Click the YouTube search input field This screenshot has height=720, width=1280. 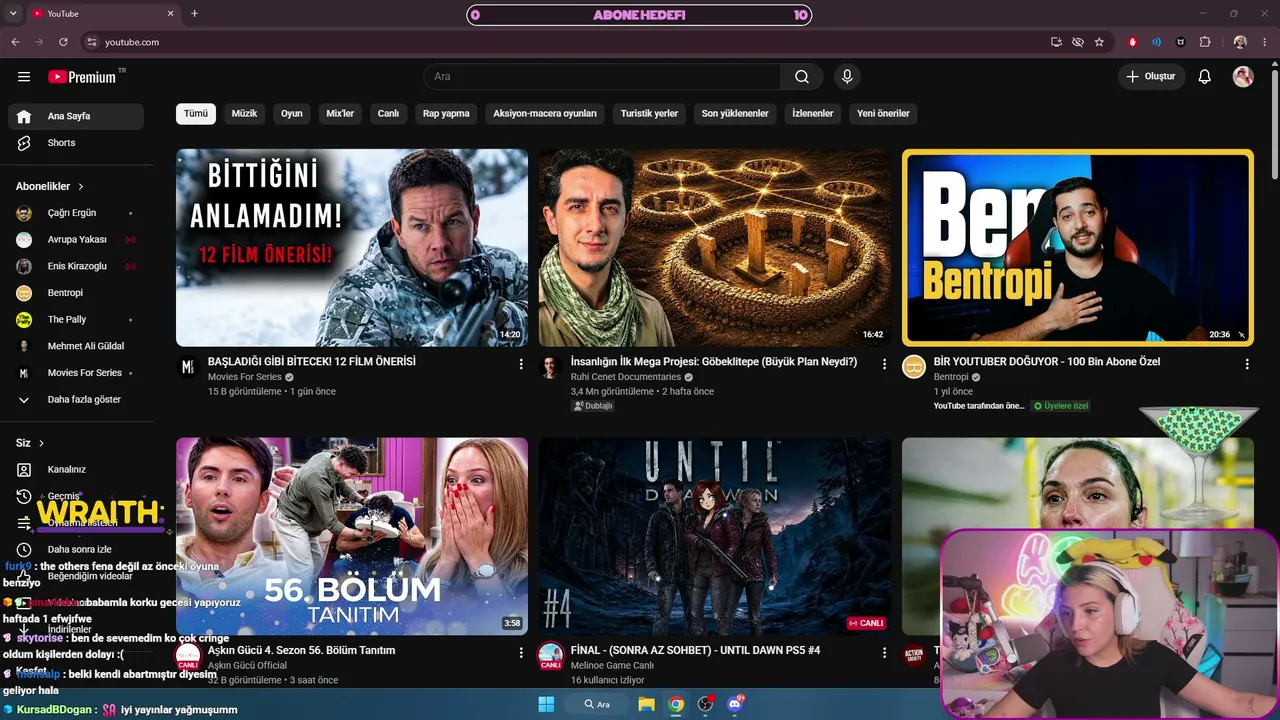[x=602, y=77]
